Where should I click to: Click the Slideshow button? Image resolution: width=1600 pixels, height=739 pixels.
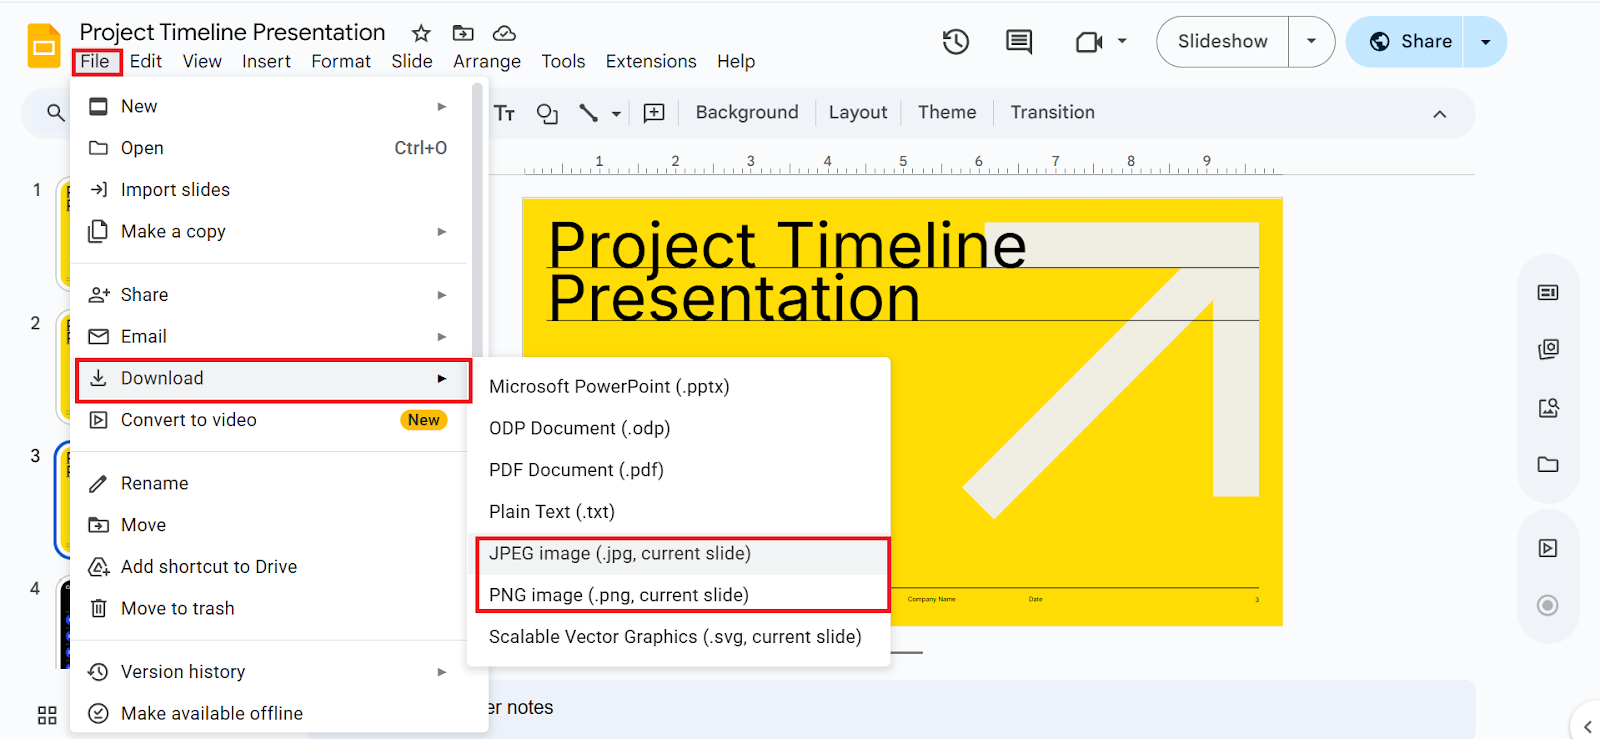coord(1222,42)
